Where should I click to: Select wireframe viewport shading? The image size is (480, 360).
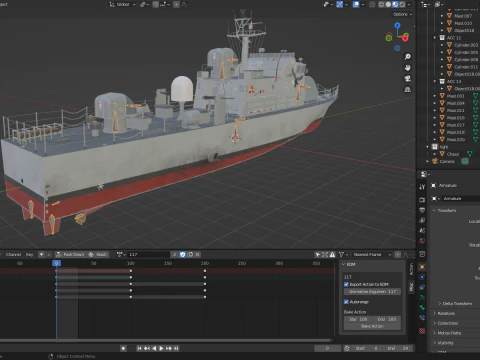click(x=381, y=4)
